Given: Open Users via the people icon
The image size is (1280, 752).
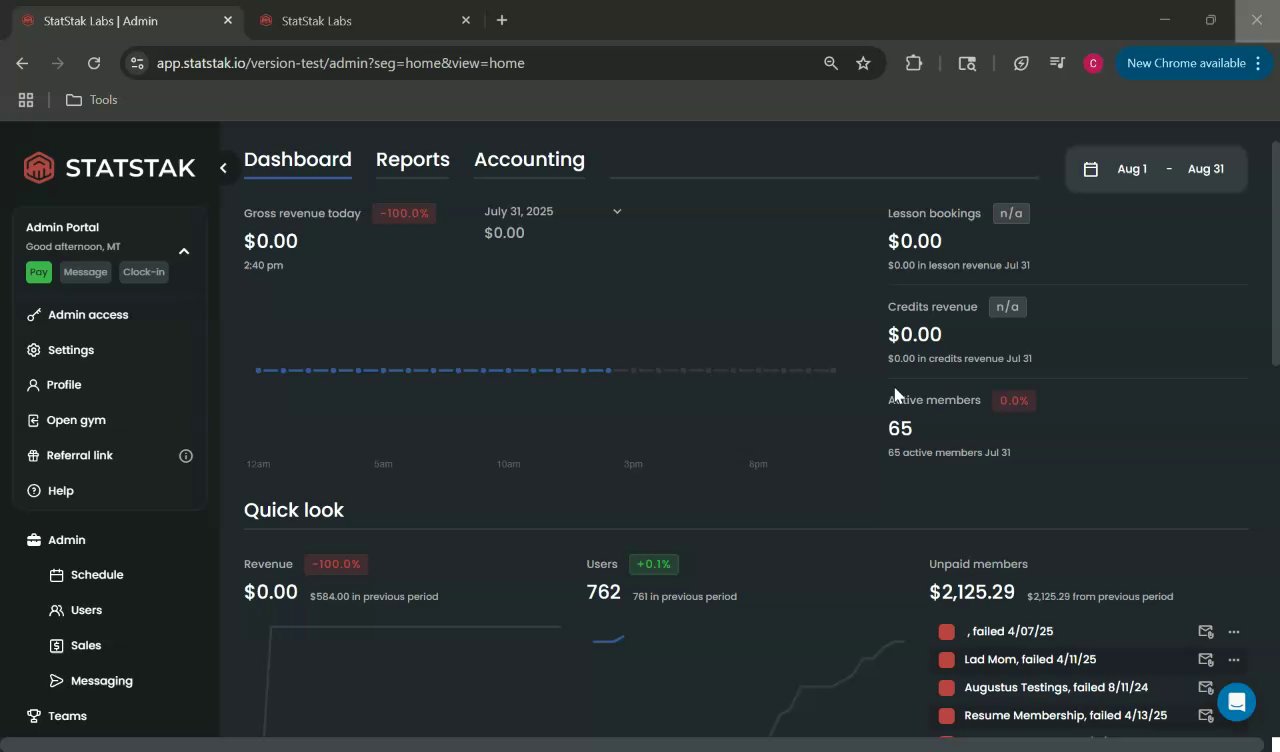Looking at the screenshot, I should pyautogui.click(x=57, y=610).
